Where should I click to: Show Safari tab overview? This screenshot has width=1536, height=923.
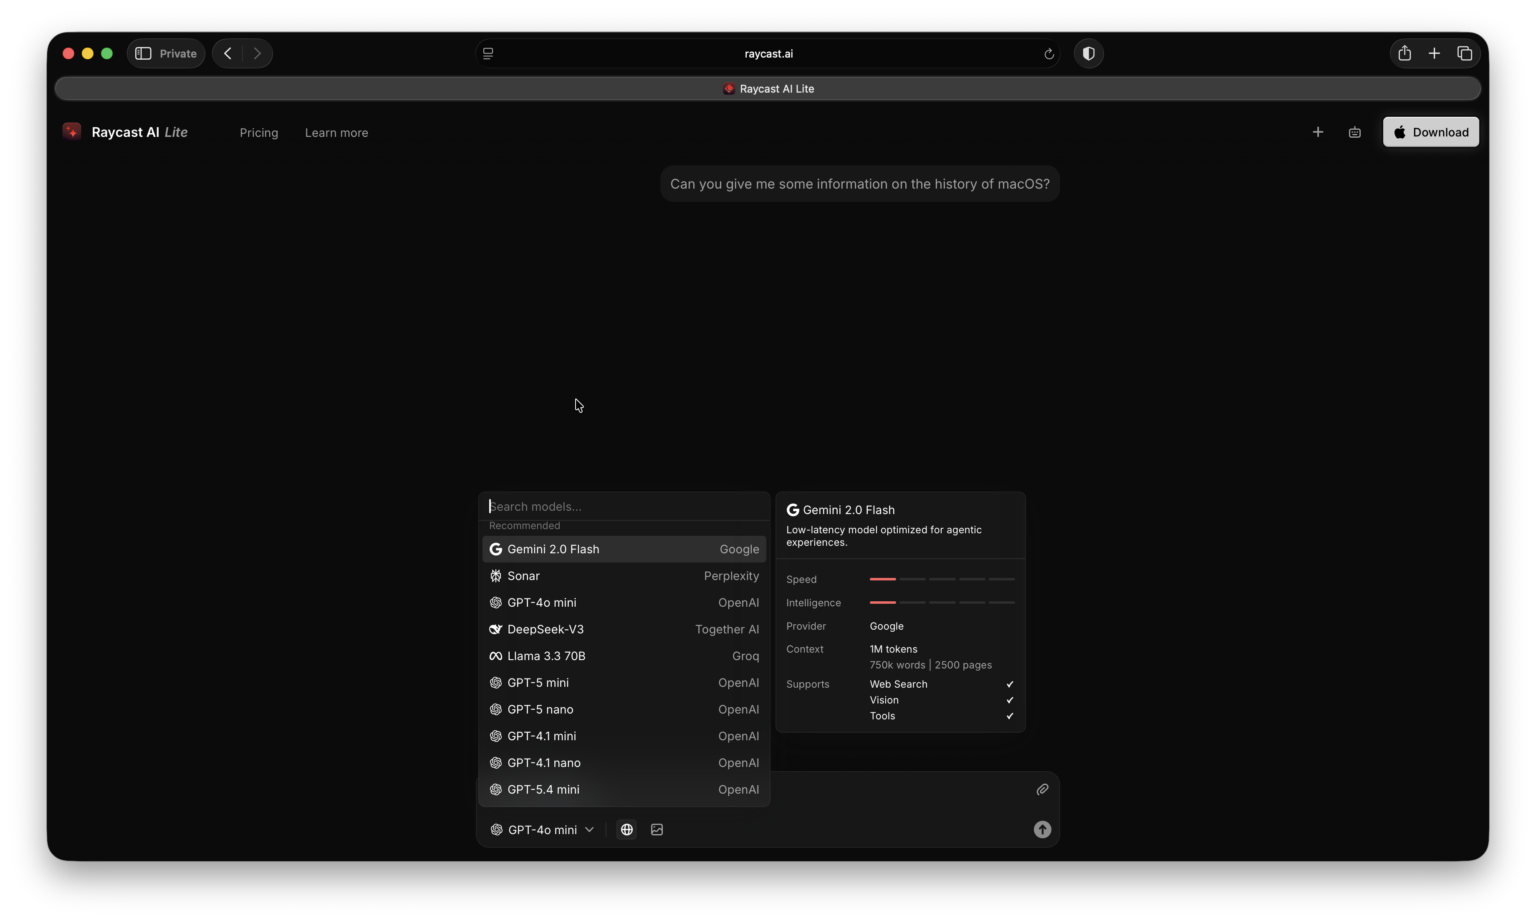[1465, 54]
